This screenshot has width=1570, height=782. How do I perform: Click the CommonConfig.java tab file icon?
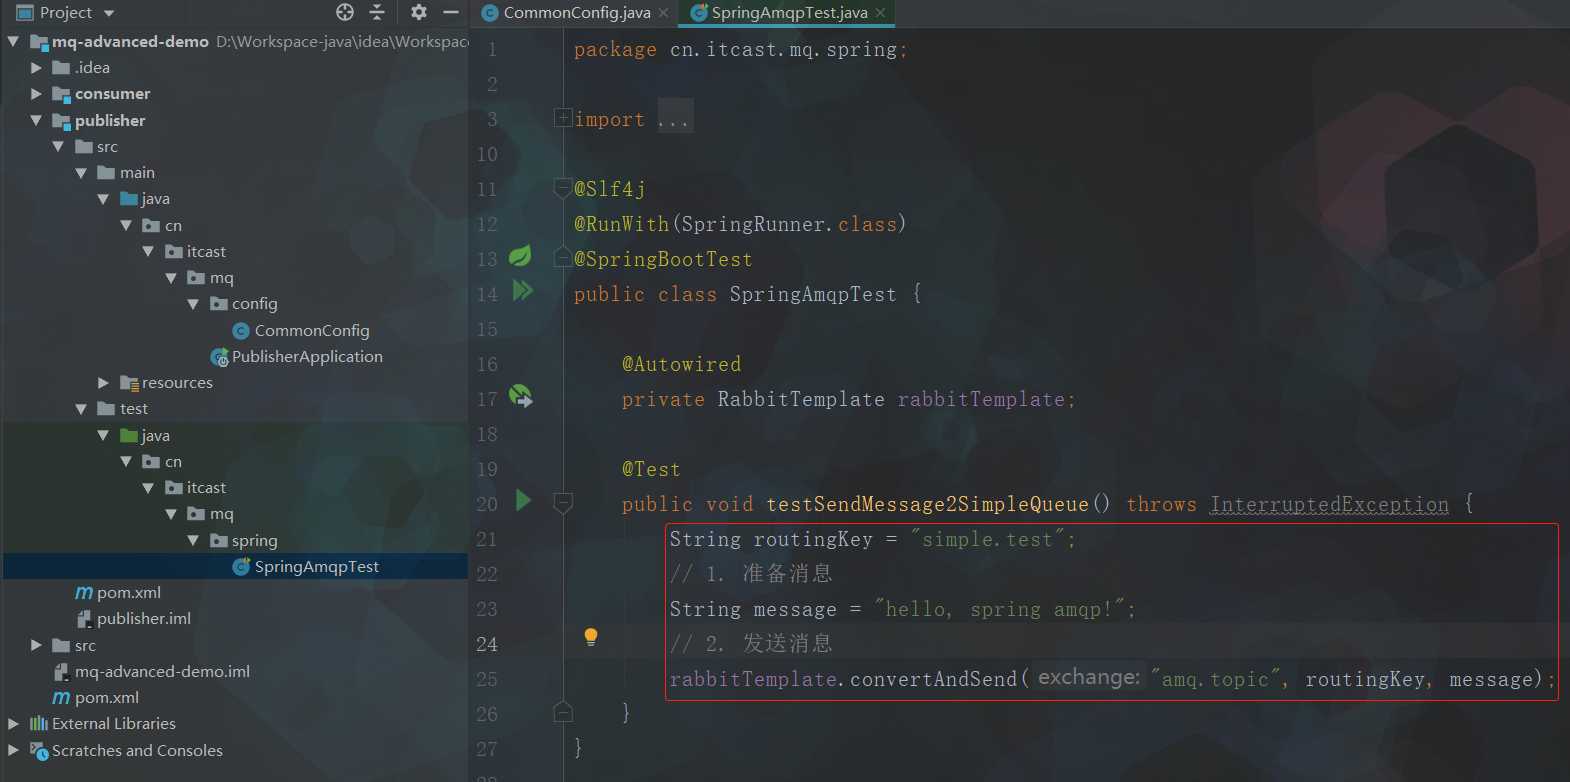click(x=490, y=13)
